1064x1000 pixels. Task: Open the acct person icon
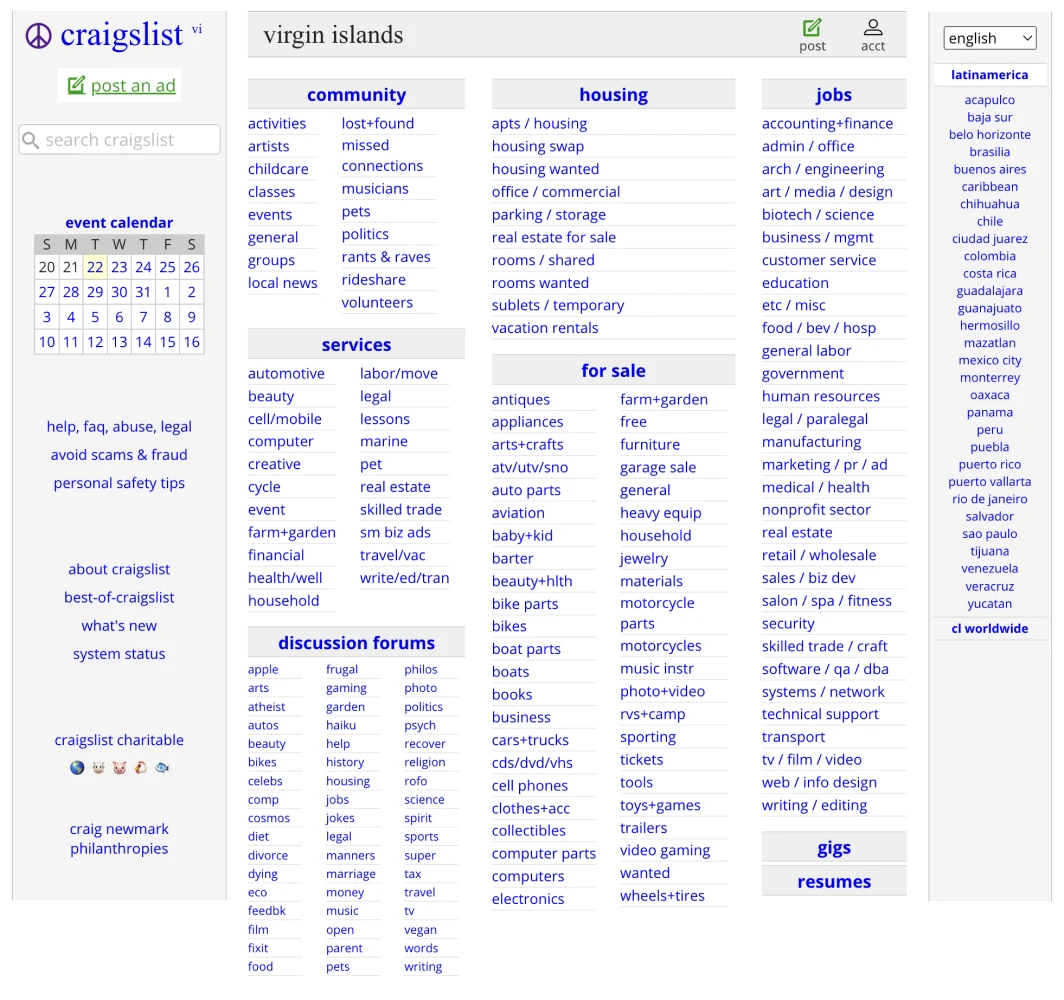(x=873, y=27)
